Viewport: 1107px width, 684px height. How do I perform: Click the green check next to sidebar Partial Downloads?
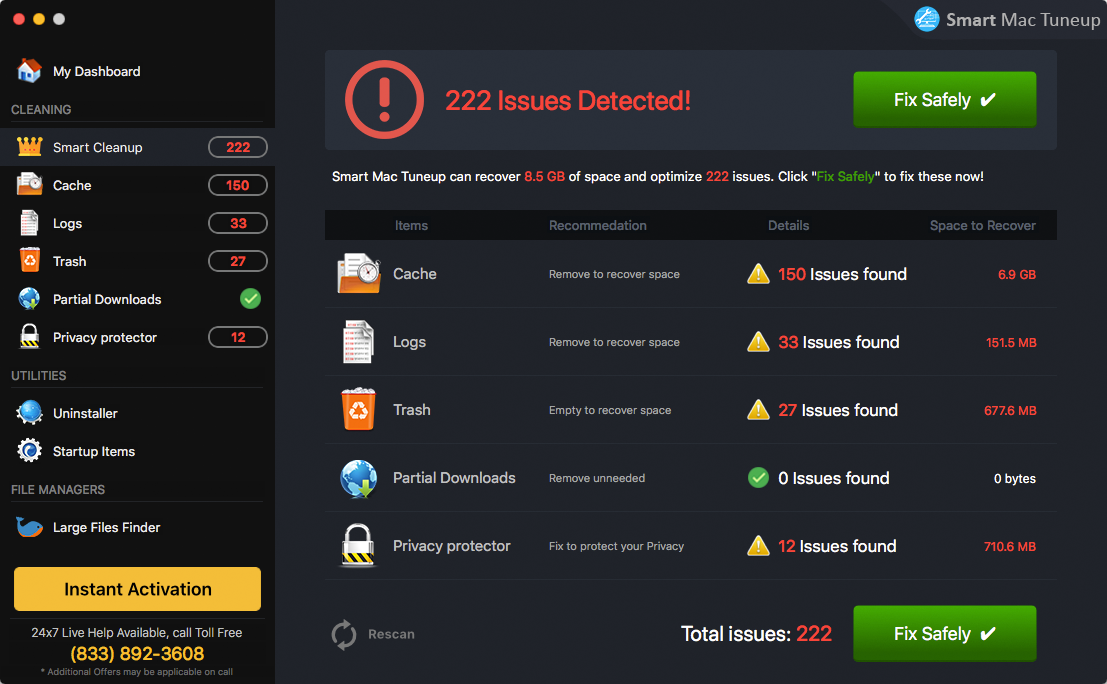250,299
